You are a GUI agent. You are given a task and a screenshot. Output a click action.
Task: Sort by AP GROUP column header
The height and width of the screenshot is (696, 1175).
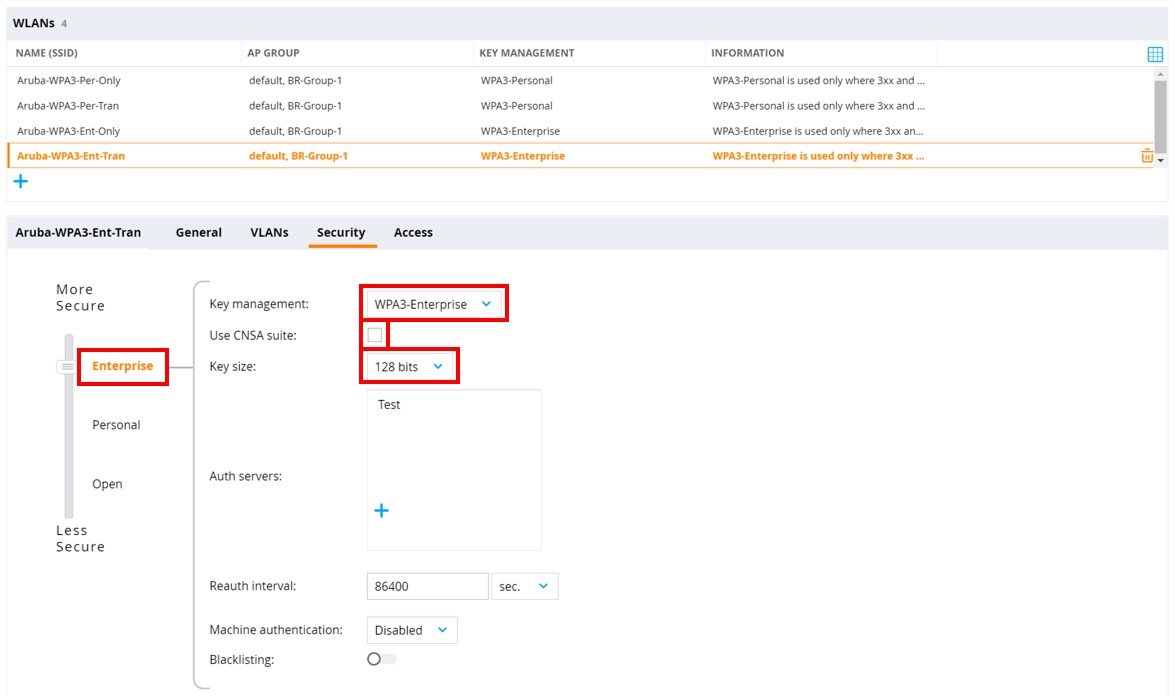(274, 53)
